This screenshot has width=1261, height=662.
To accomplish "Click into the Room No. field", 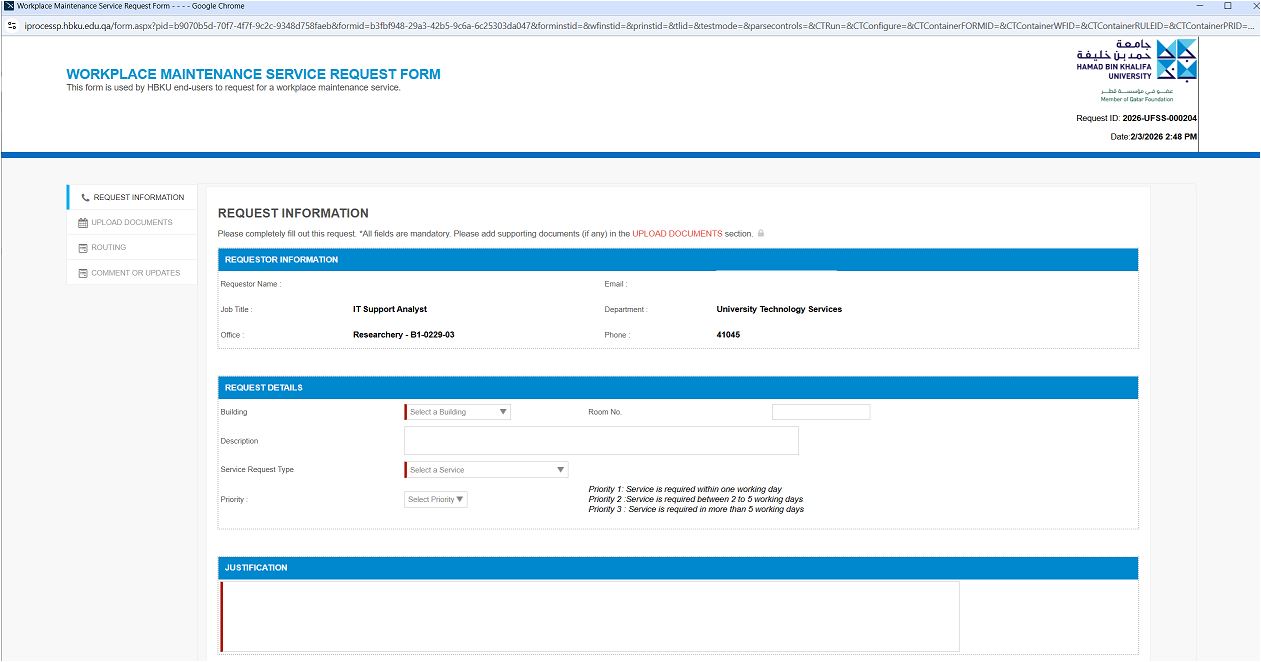I will click(820, 412).
